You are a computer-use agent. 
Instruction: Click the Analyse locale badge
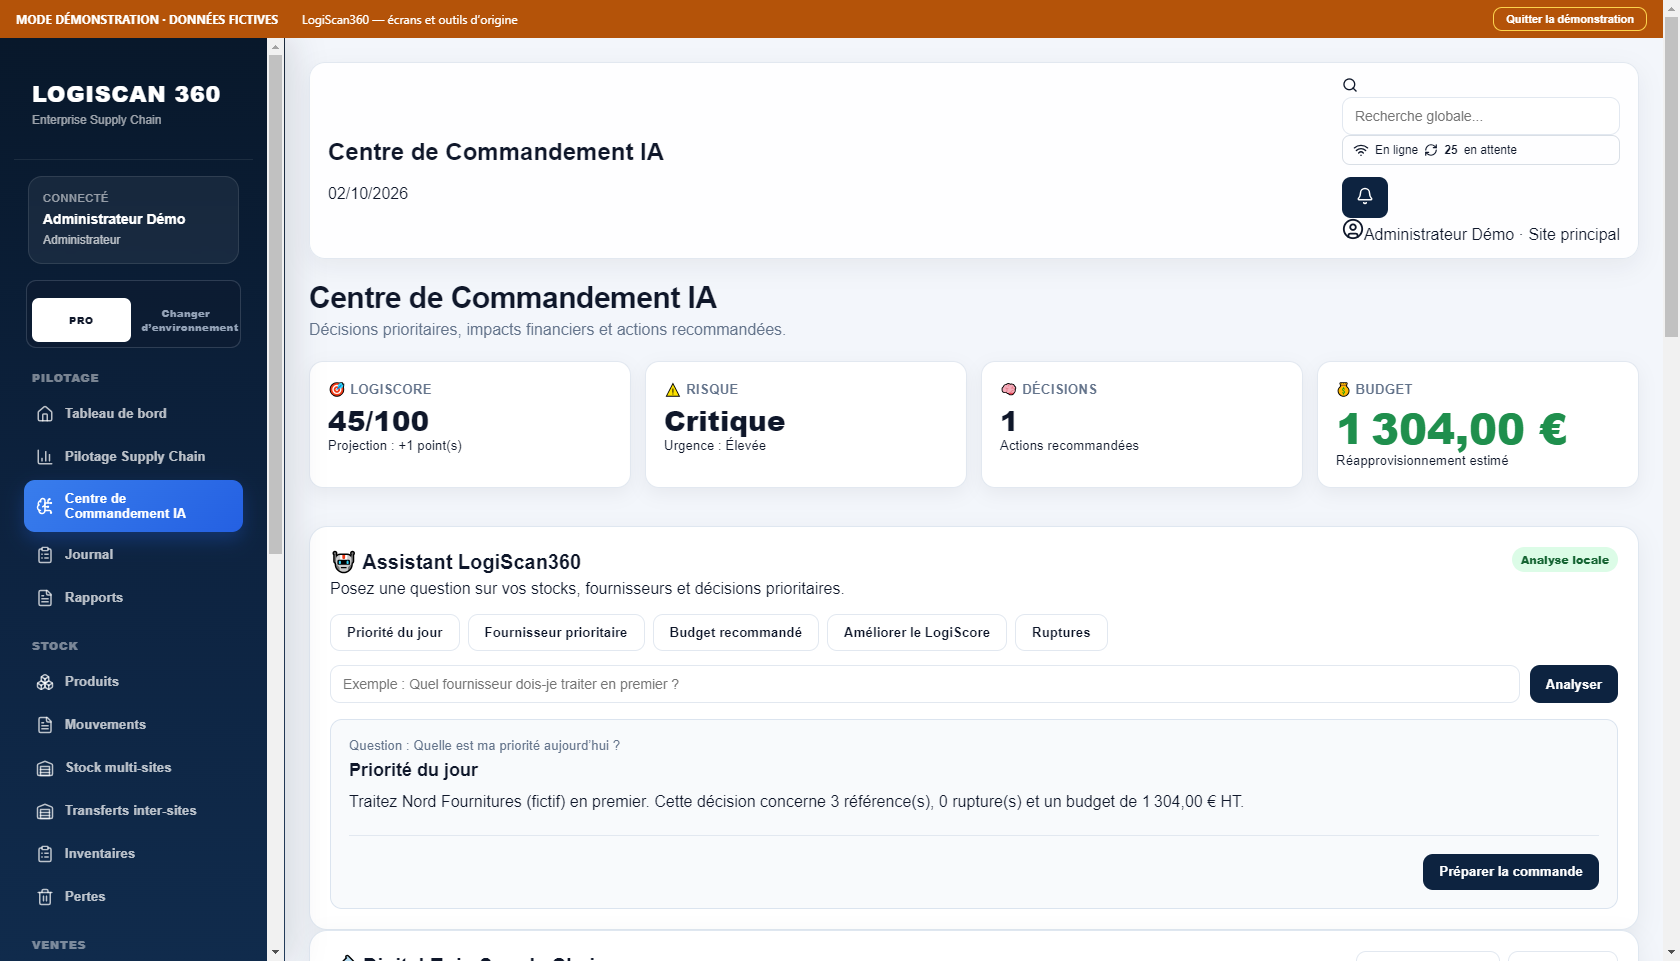[x=1564, y=560]
